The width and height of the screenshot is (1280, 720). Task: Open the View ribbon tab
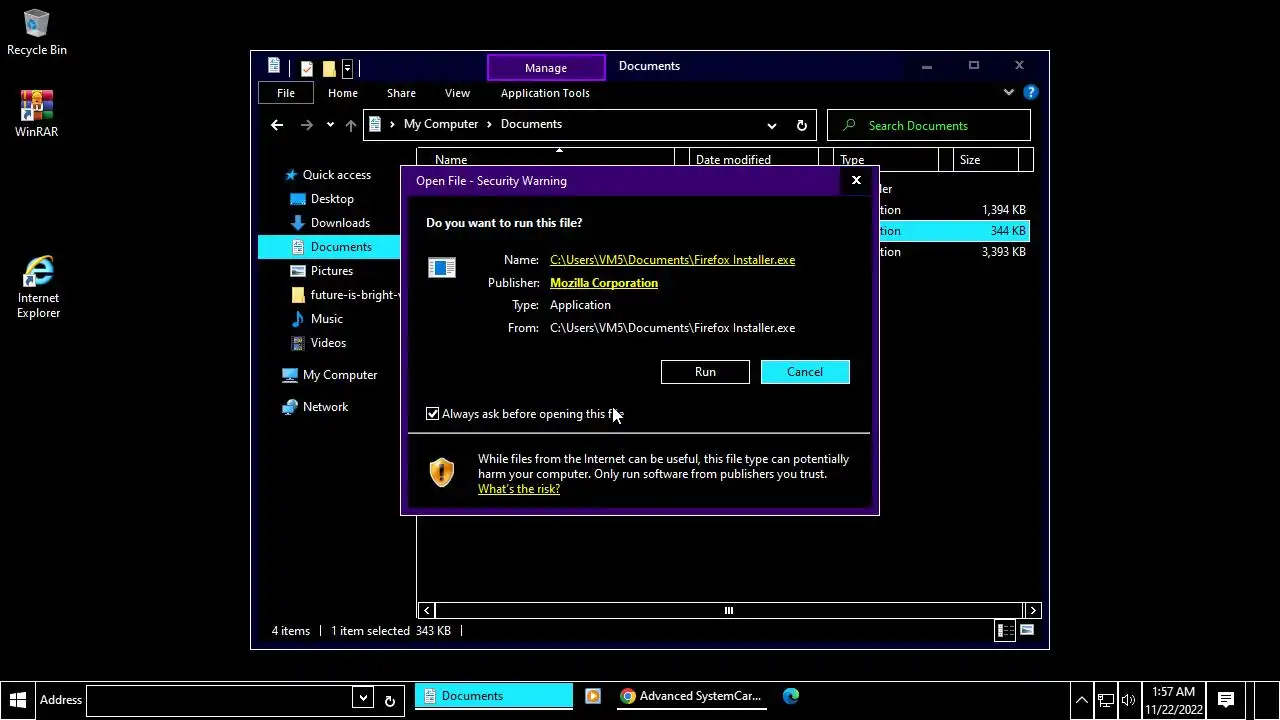457,93
